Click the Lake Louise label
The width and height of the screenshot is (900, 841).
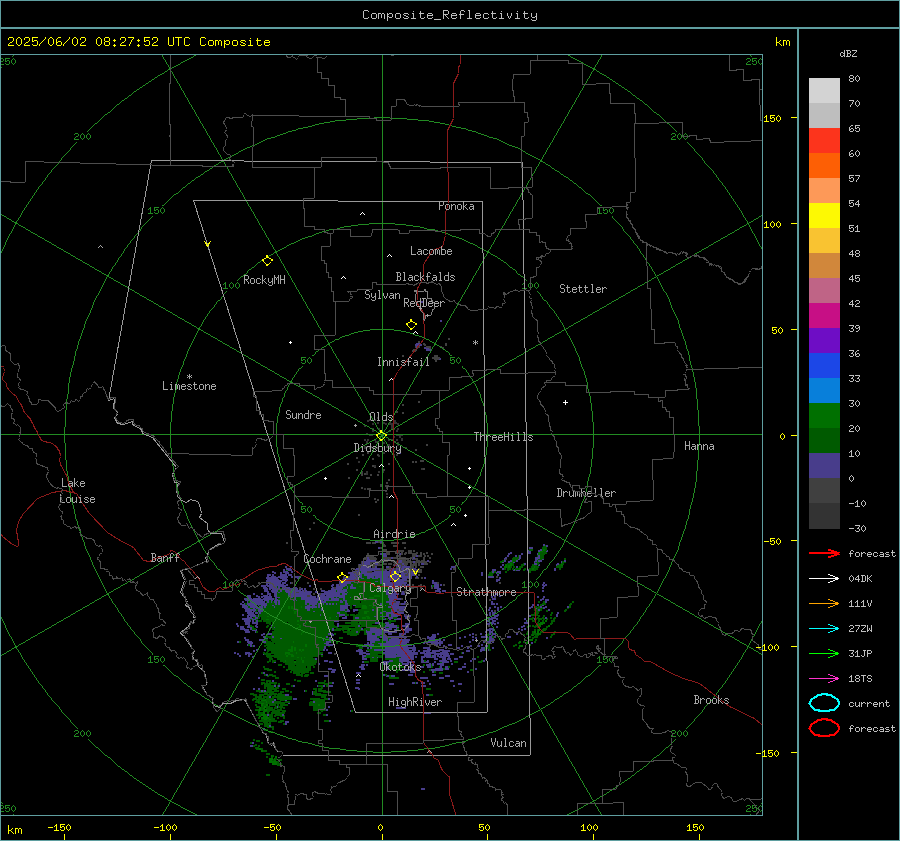[77, 491]
